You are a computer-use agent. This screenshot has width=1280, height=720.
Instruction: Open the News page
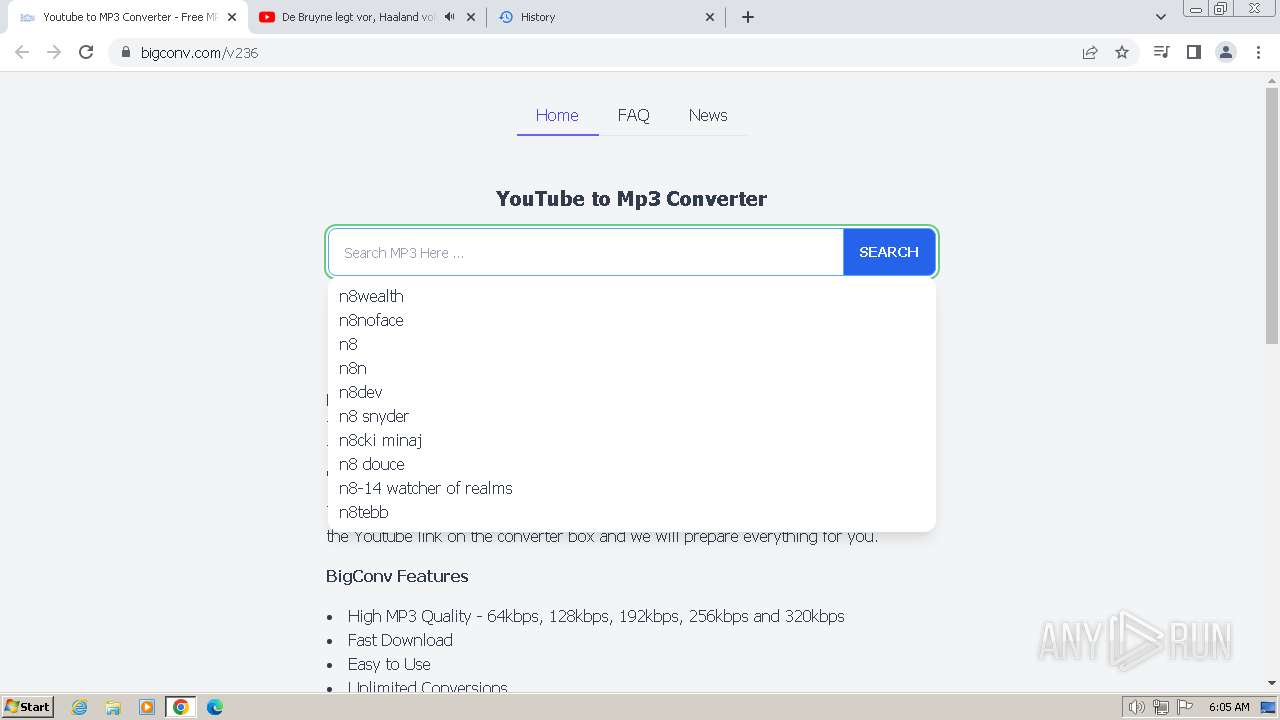pyautogui.click(x=708, y=115)
